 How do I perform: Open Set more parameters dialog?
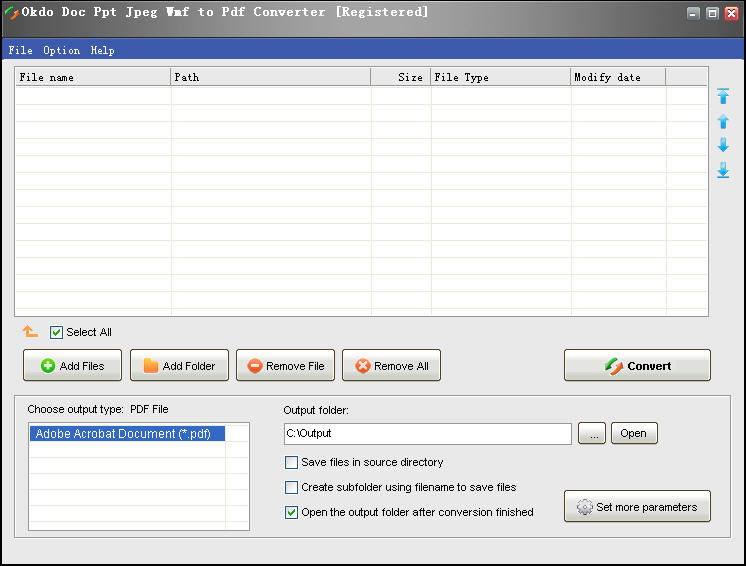click(x=638, y=506)
